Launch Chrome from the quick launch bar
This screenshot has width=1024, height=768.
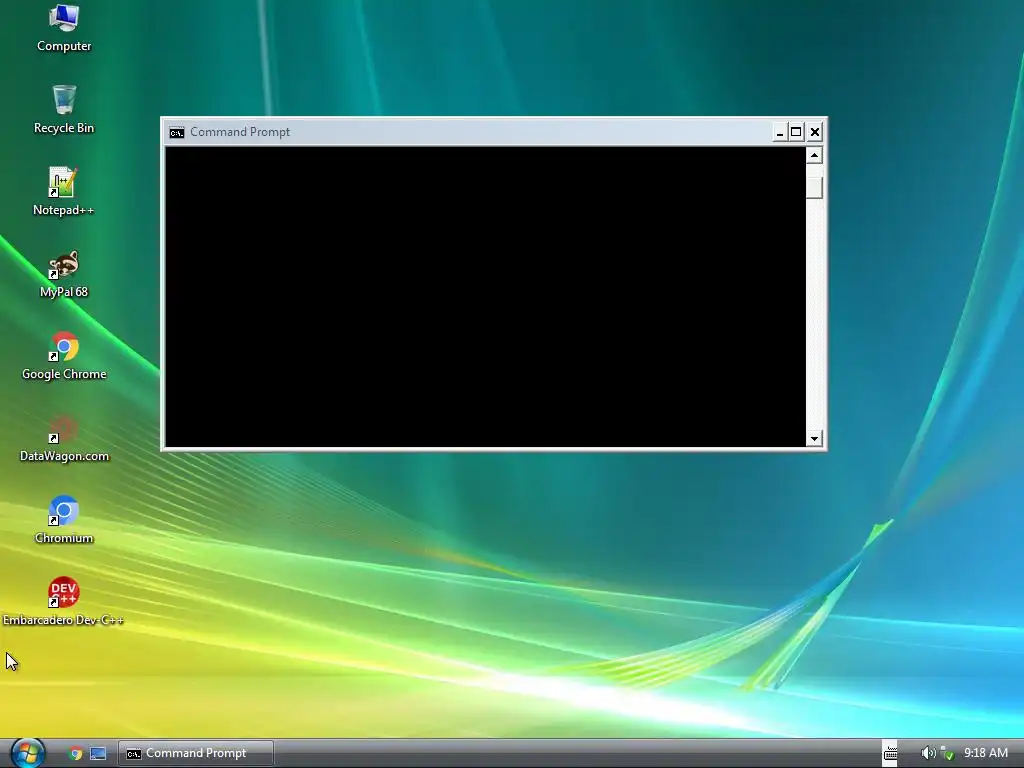(x=76, y=754)
